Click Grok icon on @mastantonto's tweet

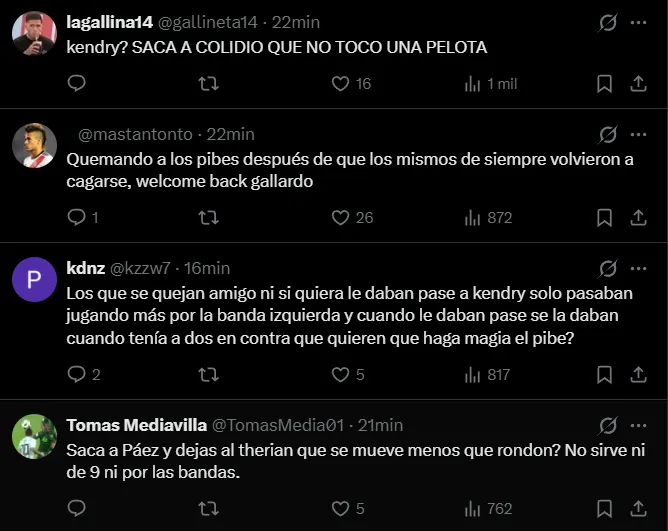tap(607, 134)
